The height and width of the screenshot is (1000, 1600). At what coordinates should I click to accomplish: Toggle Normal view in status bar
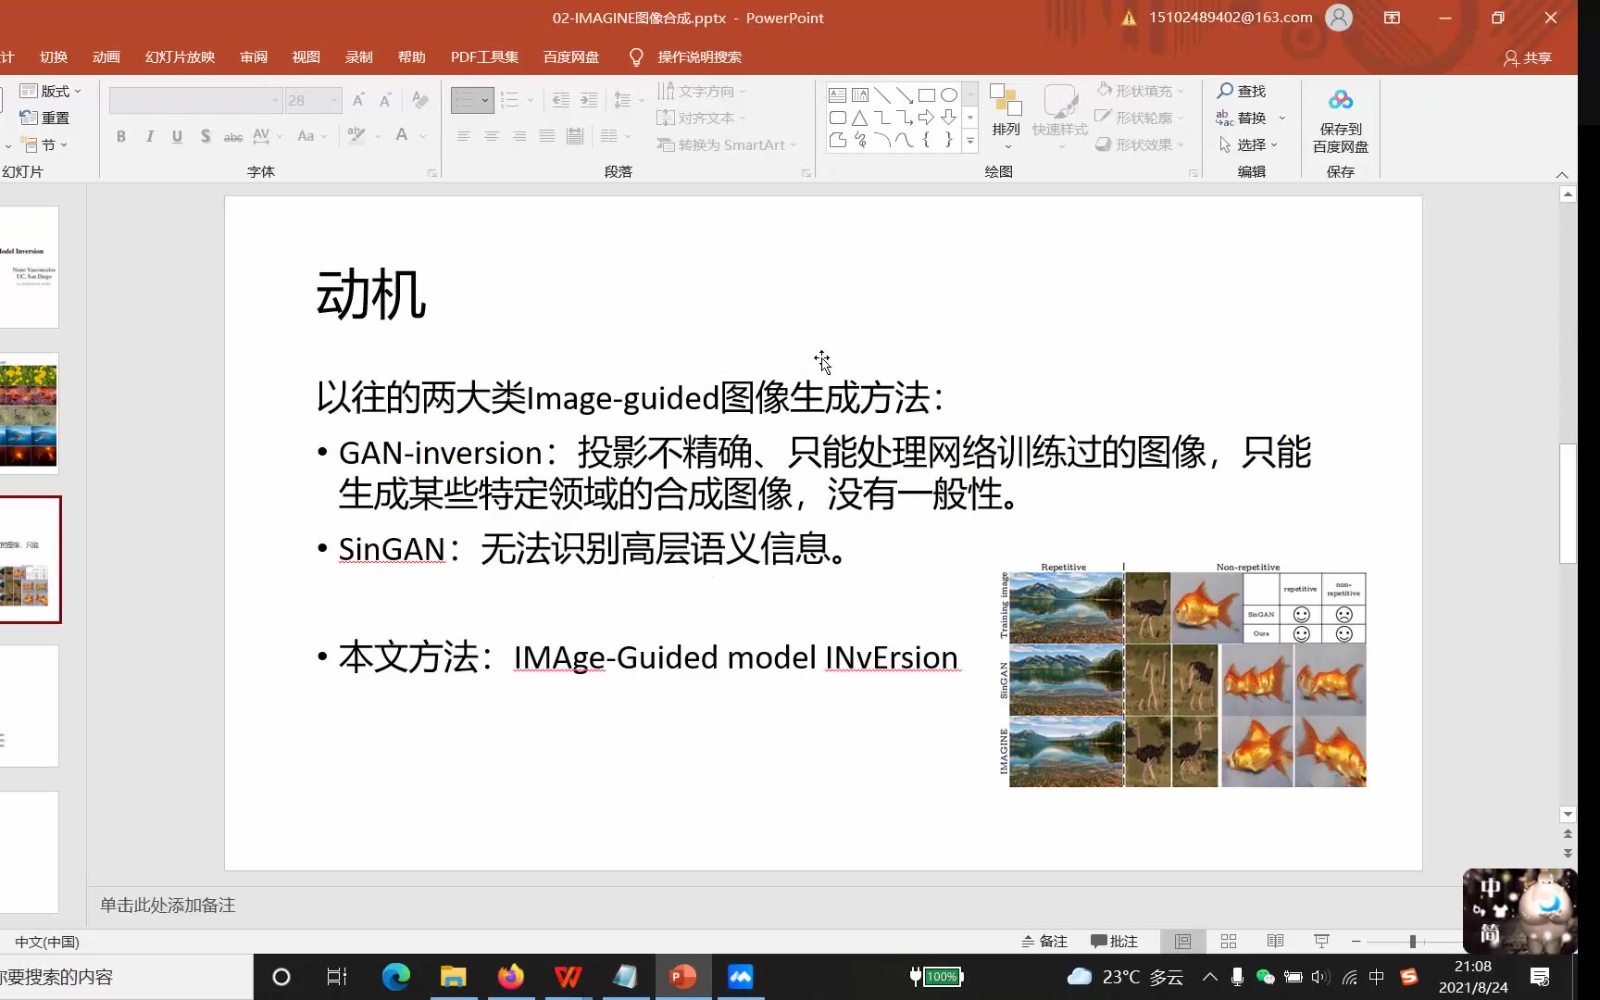pos(1183,941)
